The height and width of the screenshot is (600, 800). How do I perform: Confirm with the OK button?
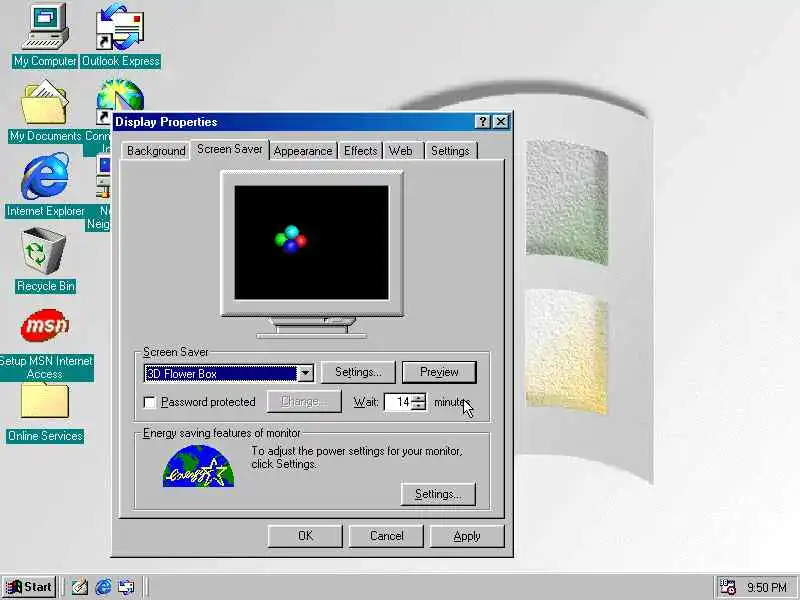pyautogui.click(x=305, y=536)
